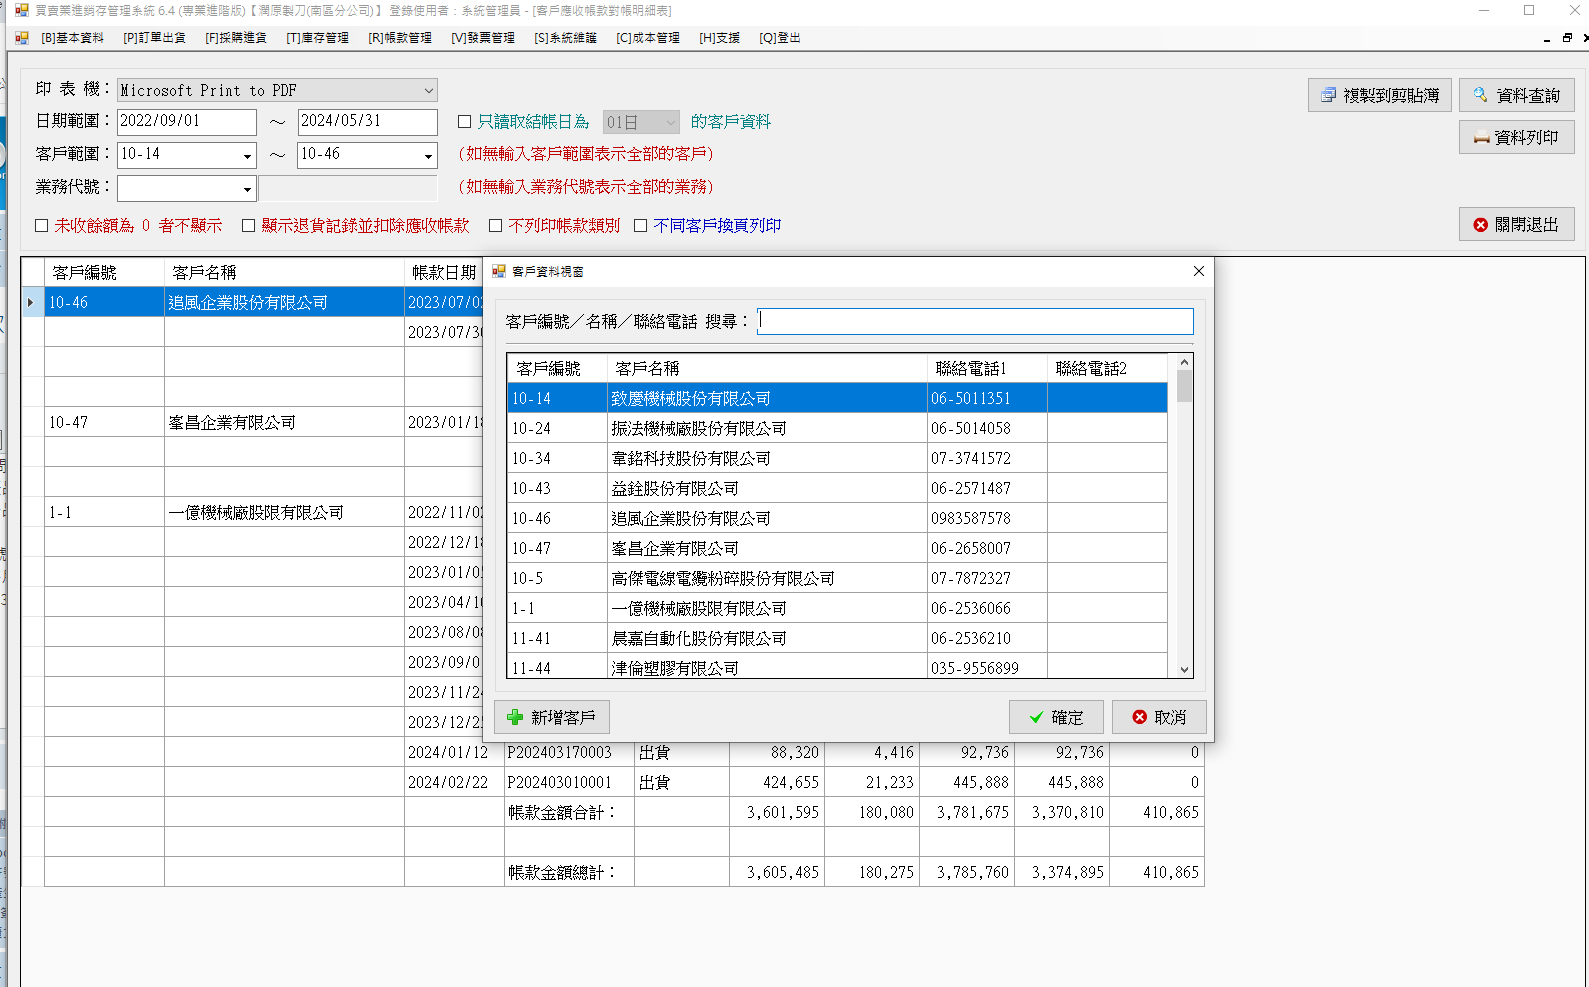The width and height of the screenshot is (1589, 987).
Task: Click the 確定 button
Action: click(x=1056, y=717)
